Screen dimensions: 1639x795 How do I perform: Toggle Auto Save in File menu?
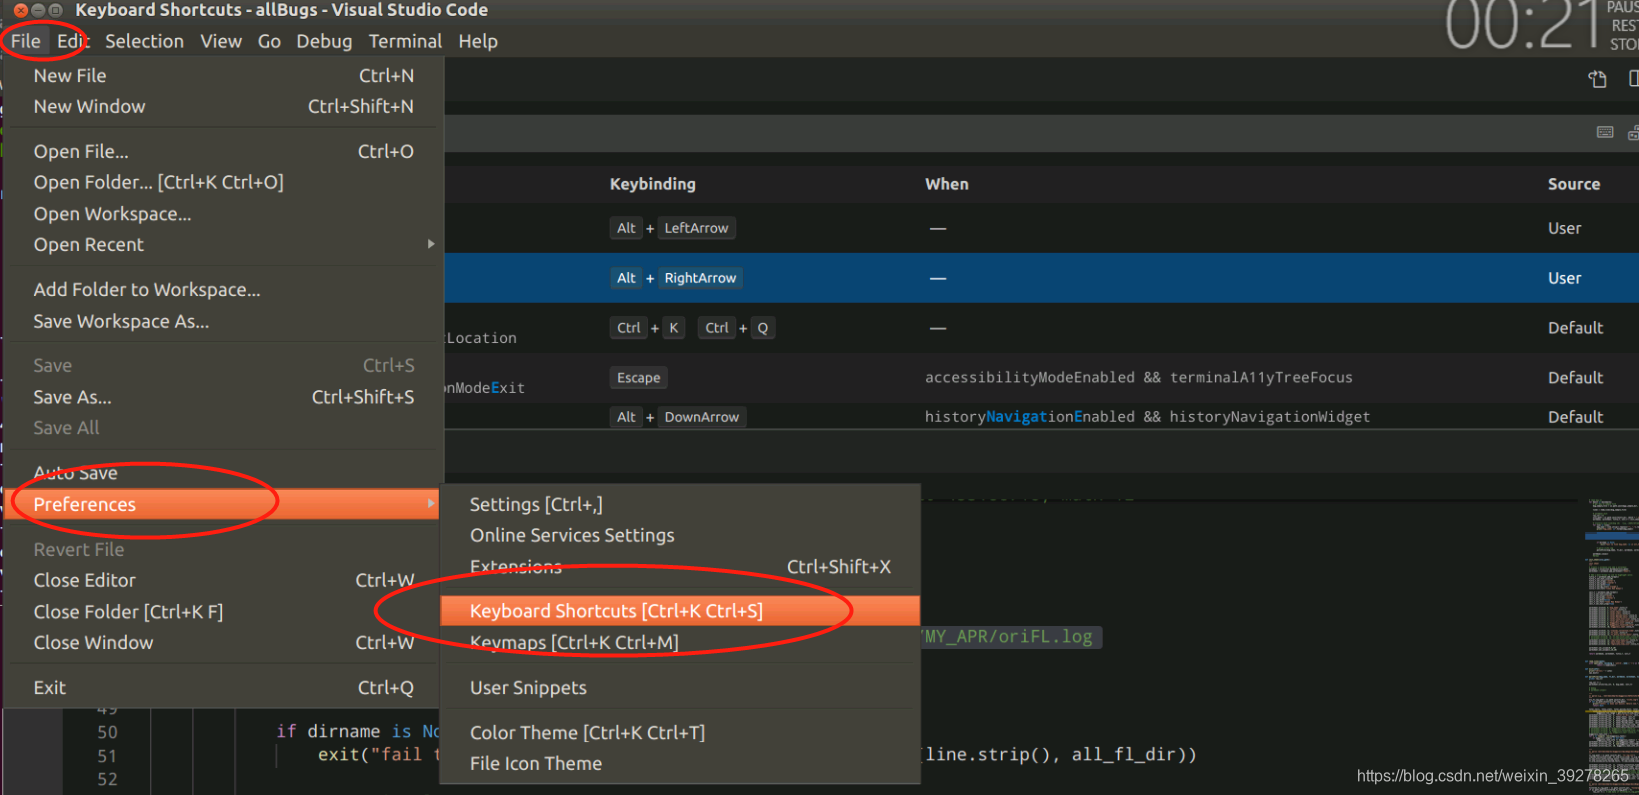click(x=224, y=473)
